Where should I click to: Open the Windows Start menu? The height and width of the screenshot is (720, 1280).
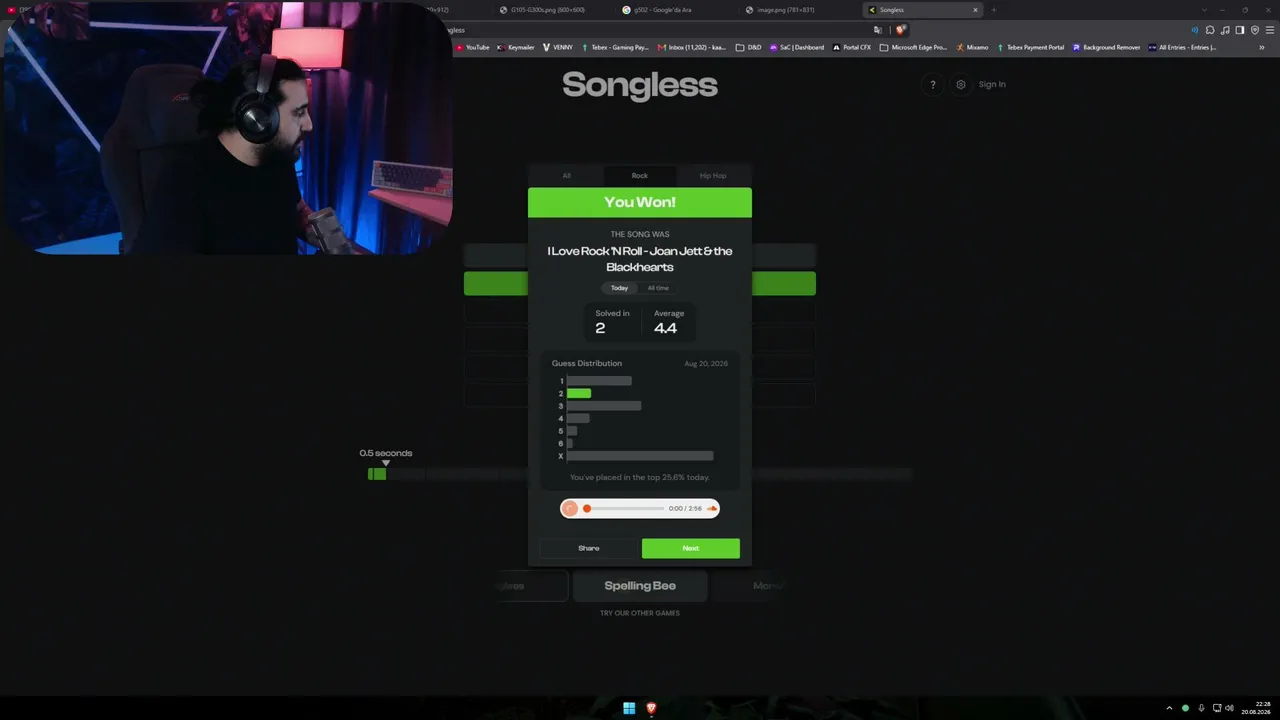coord(629,708)
